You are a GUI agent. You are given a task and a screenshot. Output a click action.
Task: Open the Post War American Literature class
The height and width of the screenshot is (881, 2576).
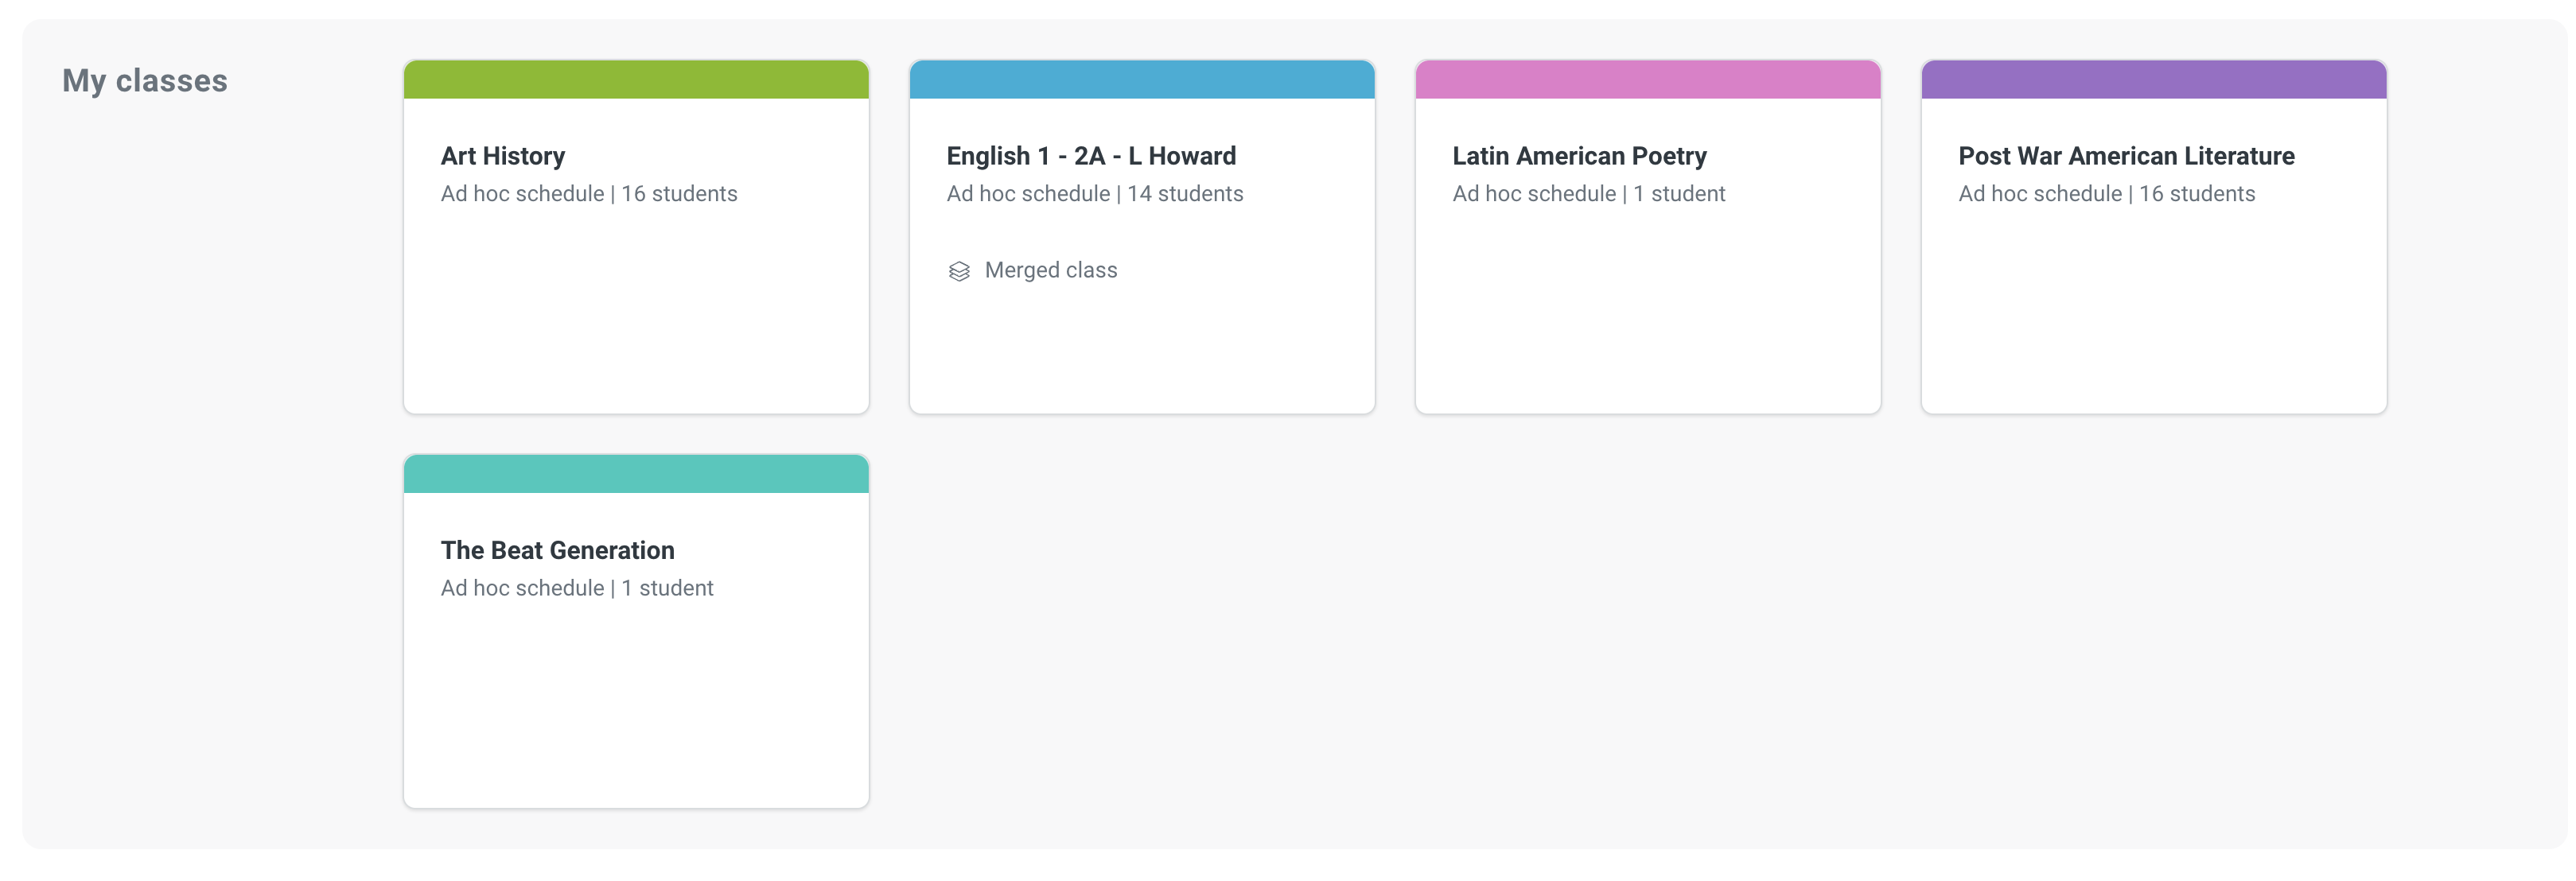[x=2154, y=300]
